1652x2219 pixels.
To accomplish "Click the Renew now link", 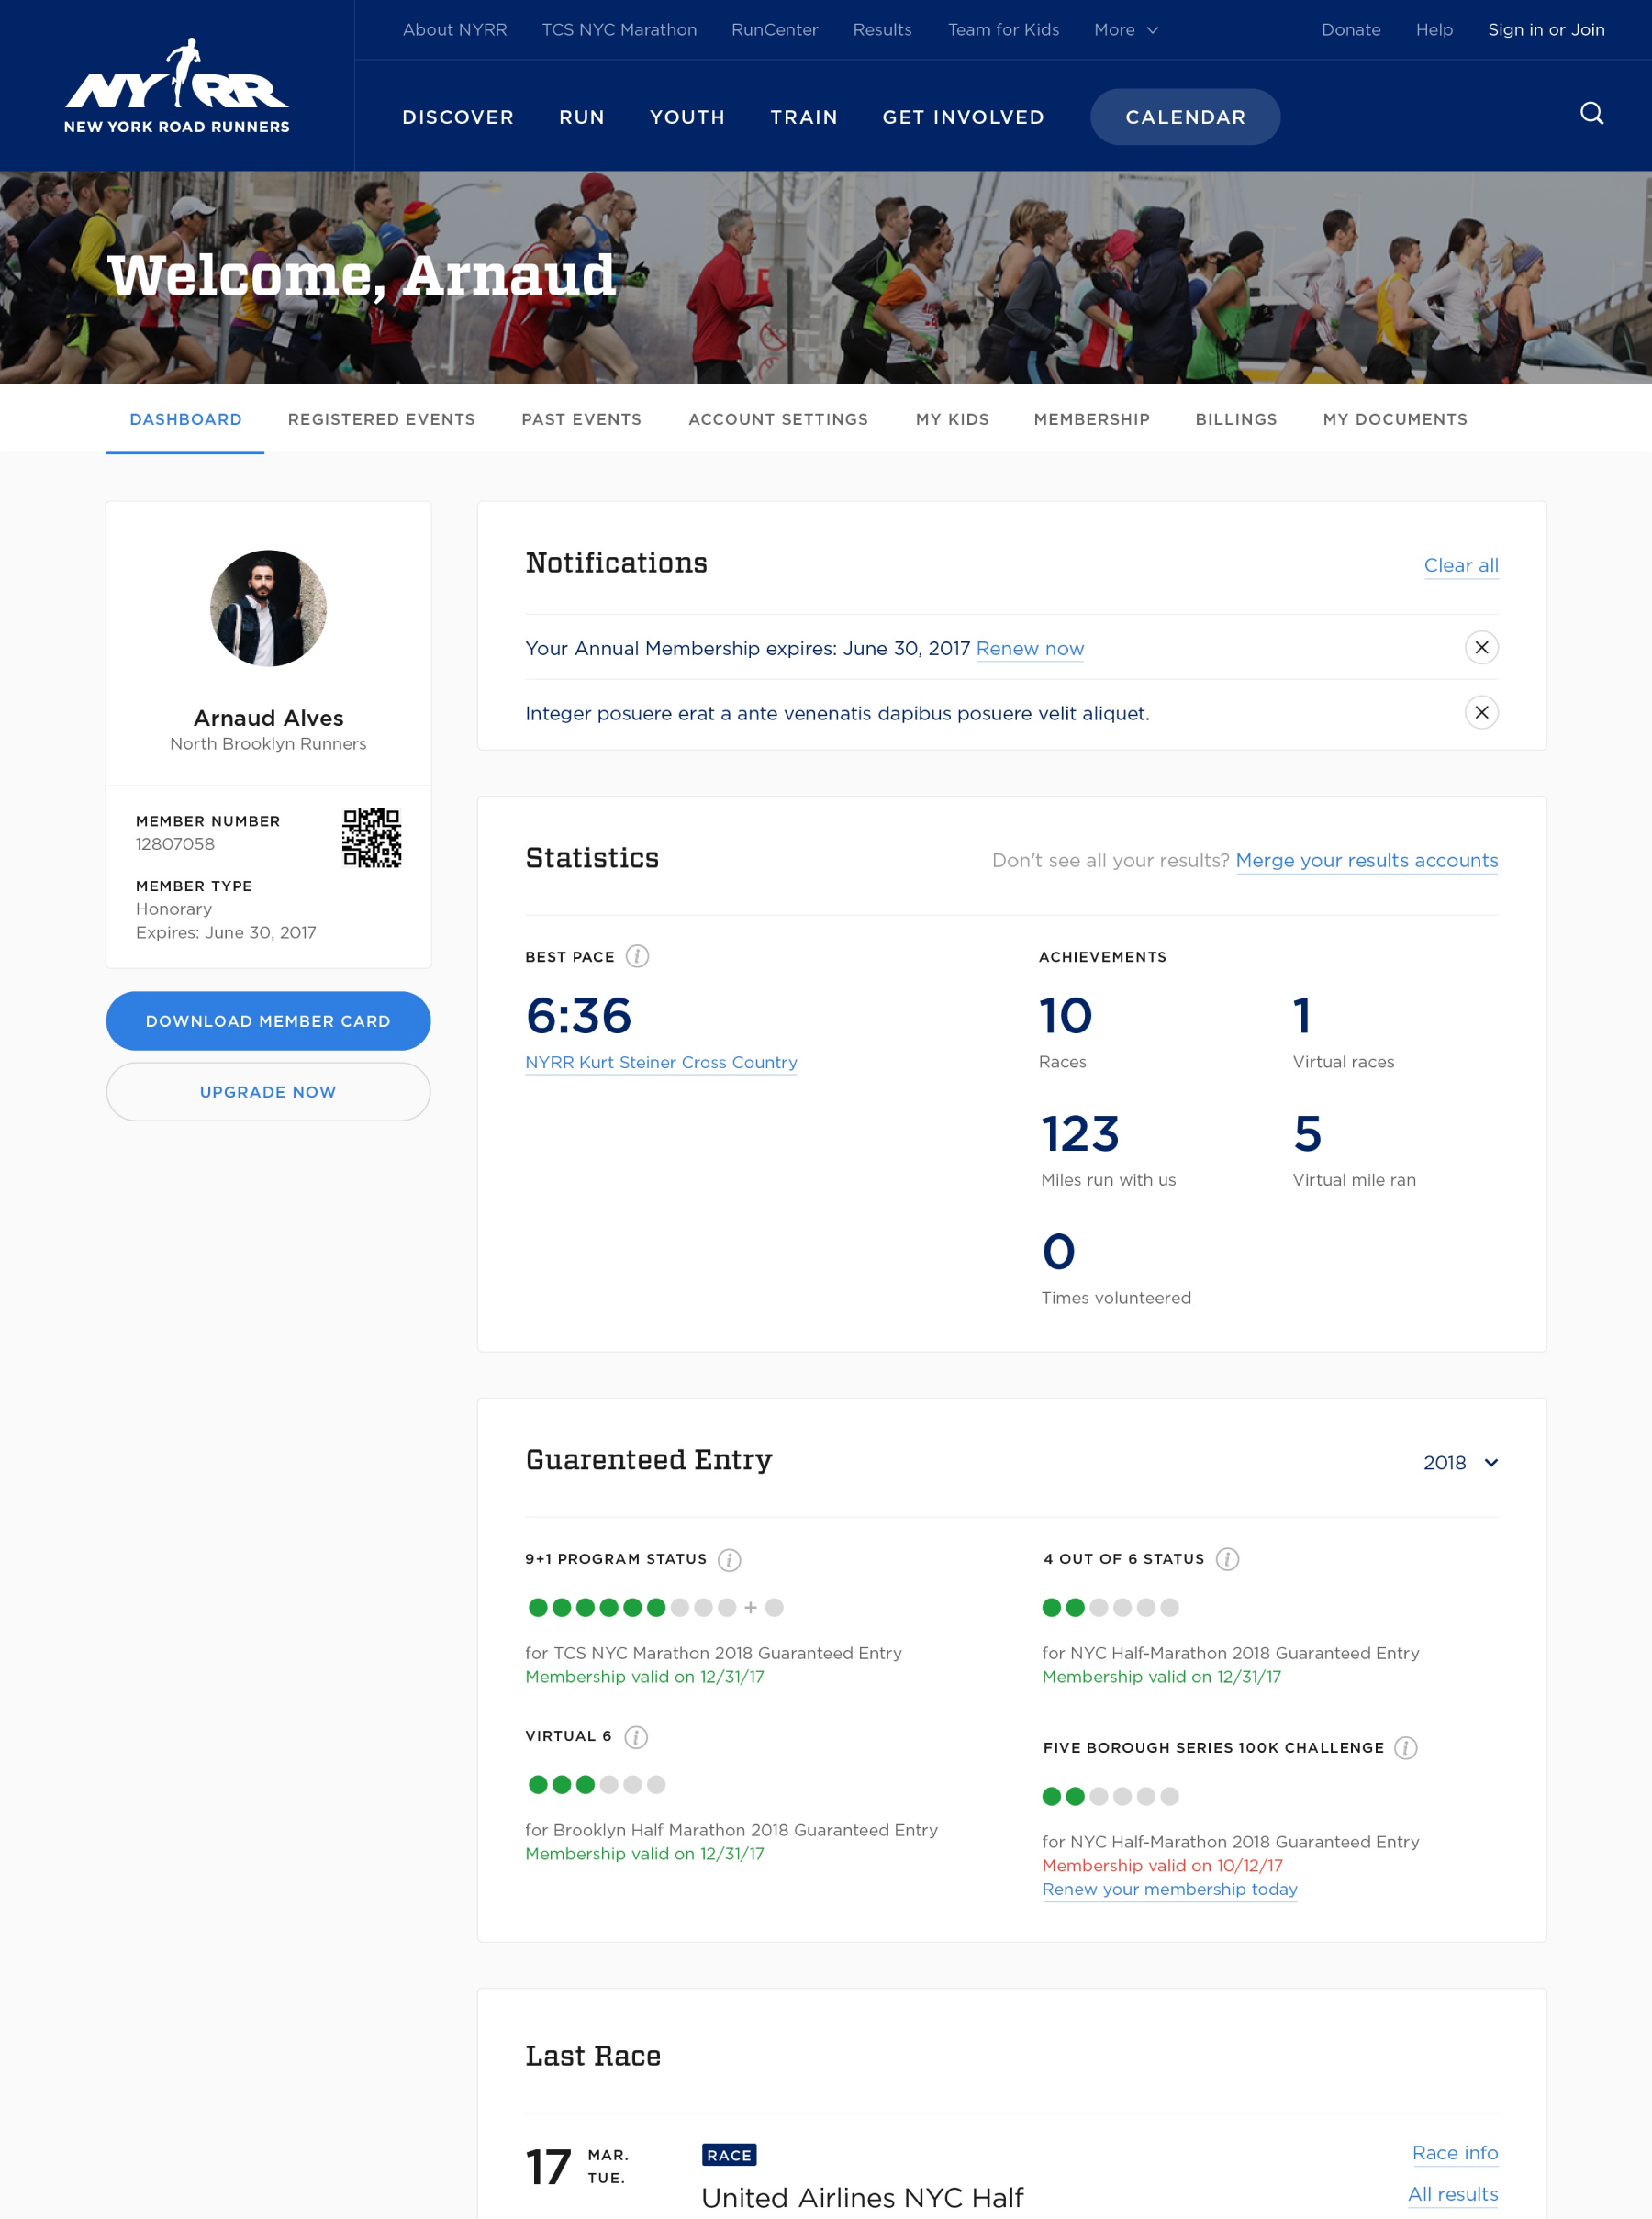I will click(x=1030, y=649).
